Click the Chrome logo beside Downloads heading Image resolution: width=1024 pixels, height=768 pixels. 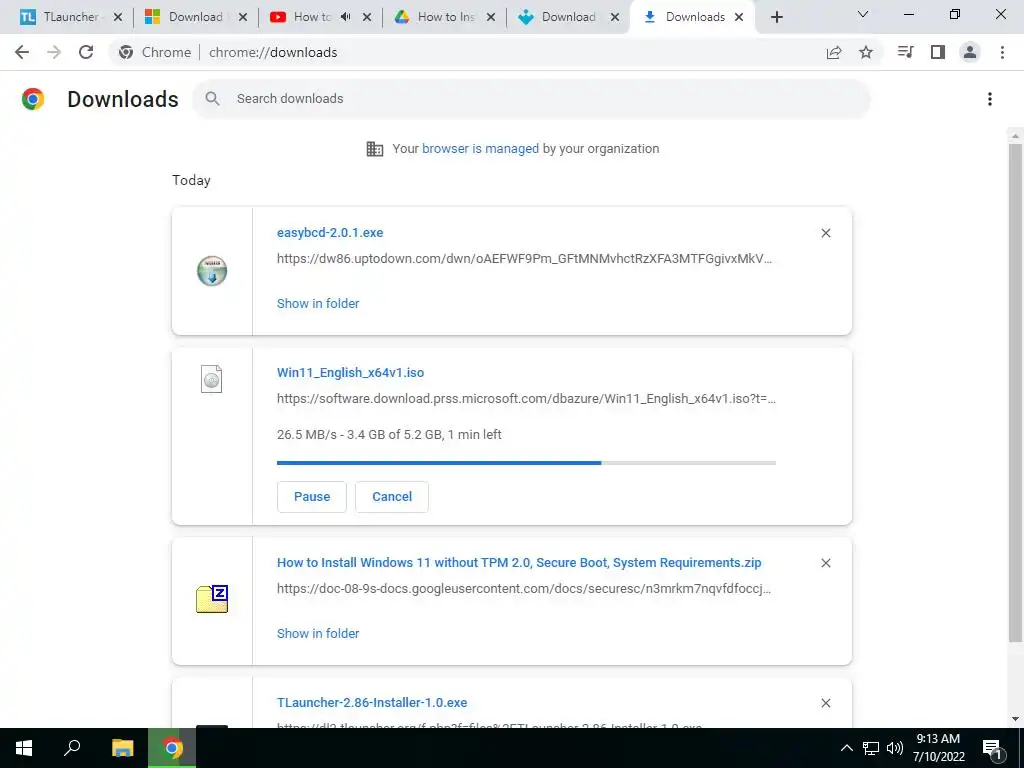tap(33, 99)
